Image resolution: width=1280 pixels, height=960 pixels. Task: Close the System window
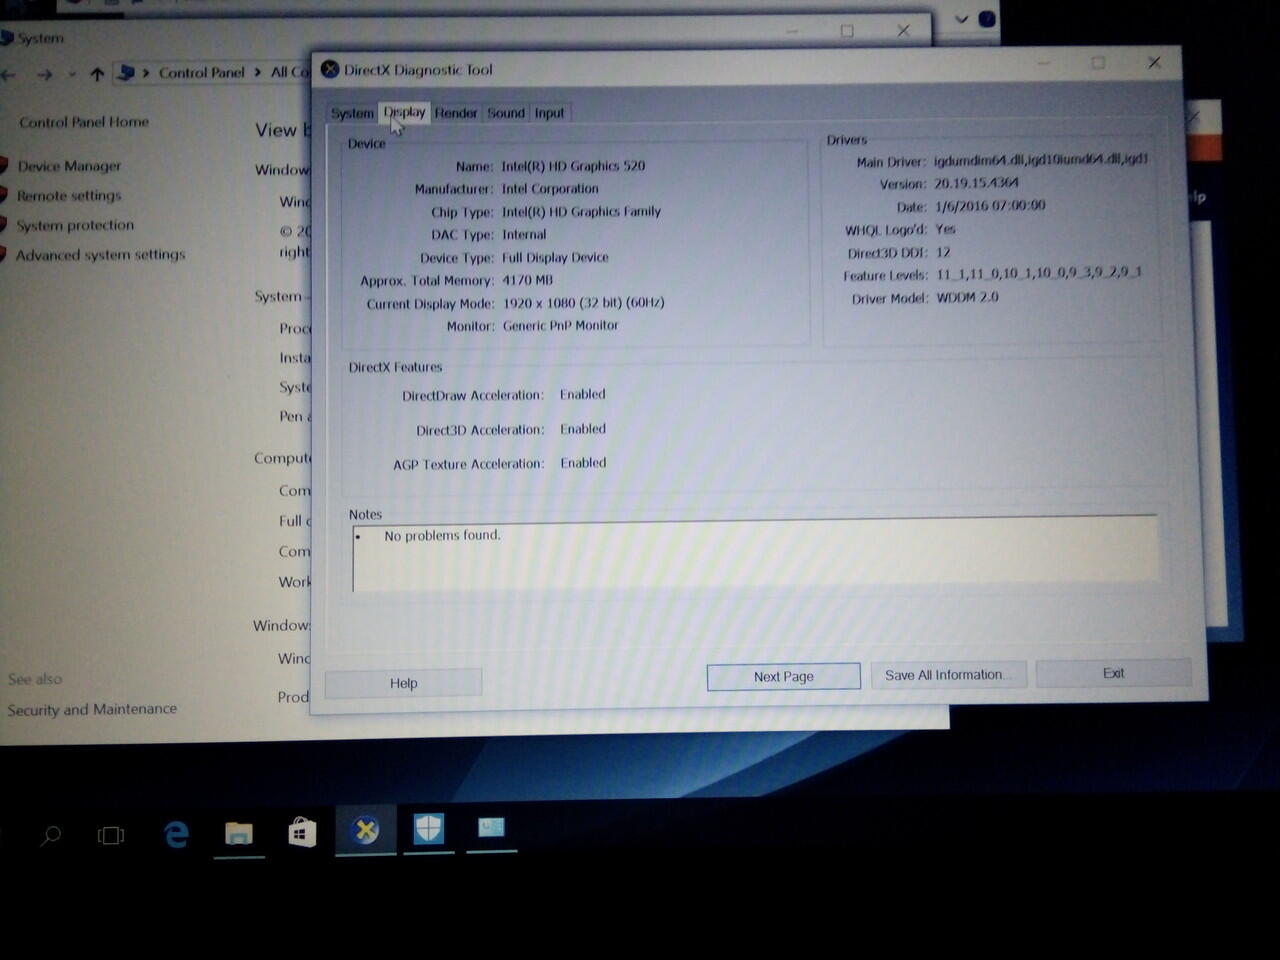pos(903,31)
